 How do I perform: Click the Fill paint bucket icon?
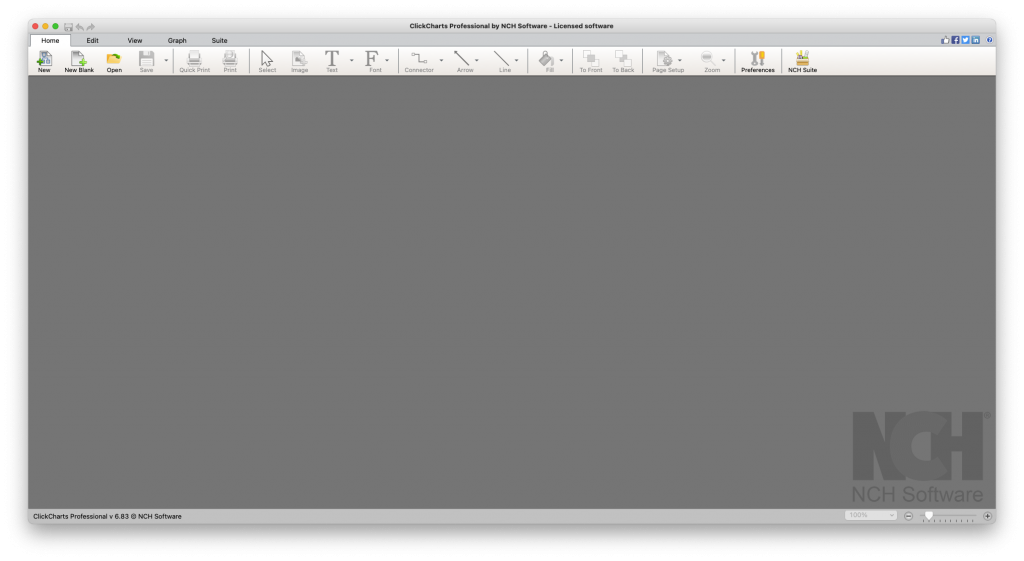pyautogui.click(x=547, y=61)
